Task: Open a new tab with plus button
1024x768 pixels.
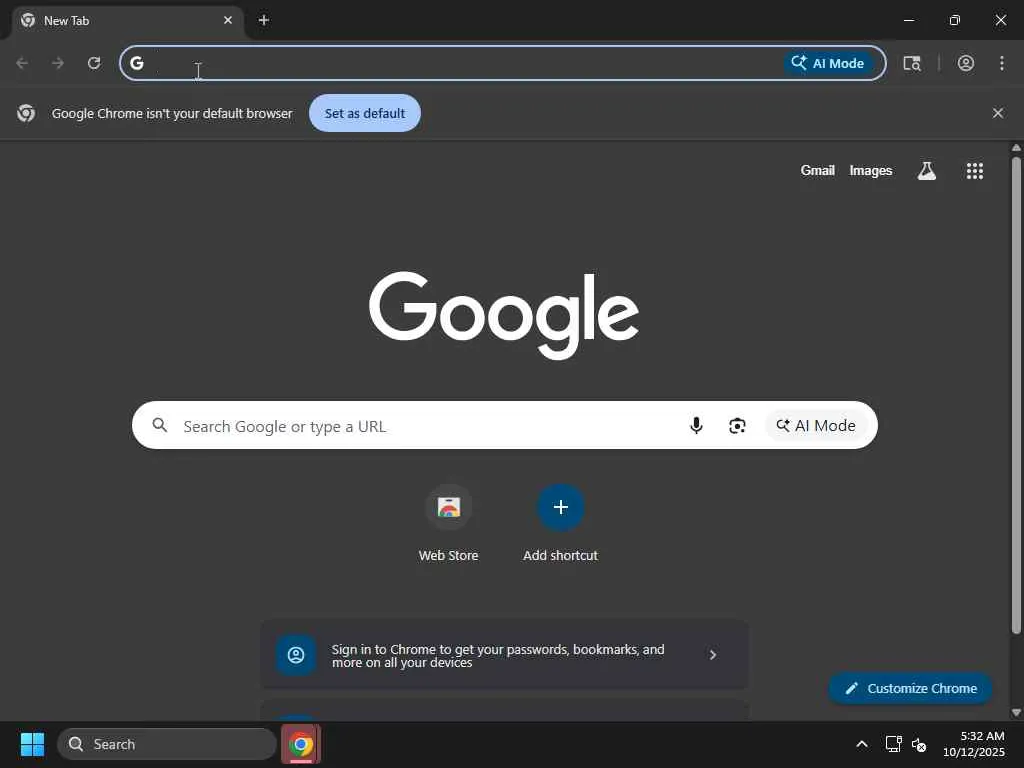Action: (x=264, y=20)
